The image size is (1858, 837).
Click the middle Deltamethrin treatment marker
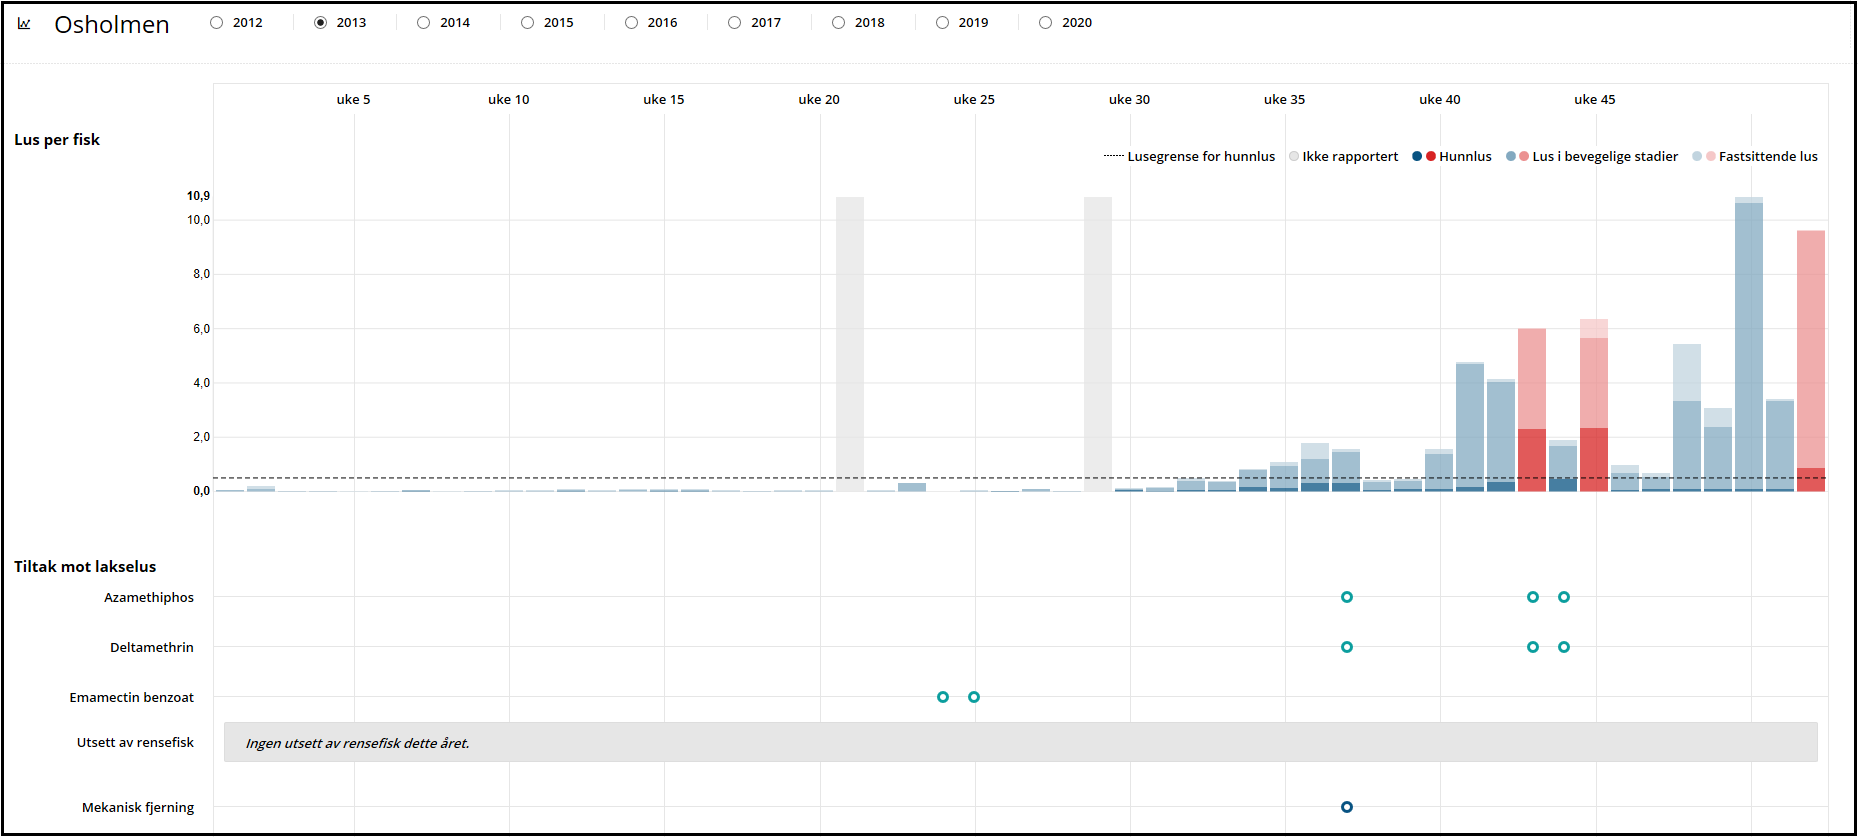click(1533, 647)
